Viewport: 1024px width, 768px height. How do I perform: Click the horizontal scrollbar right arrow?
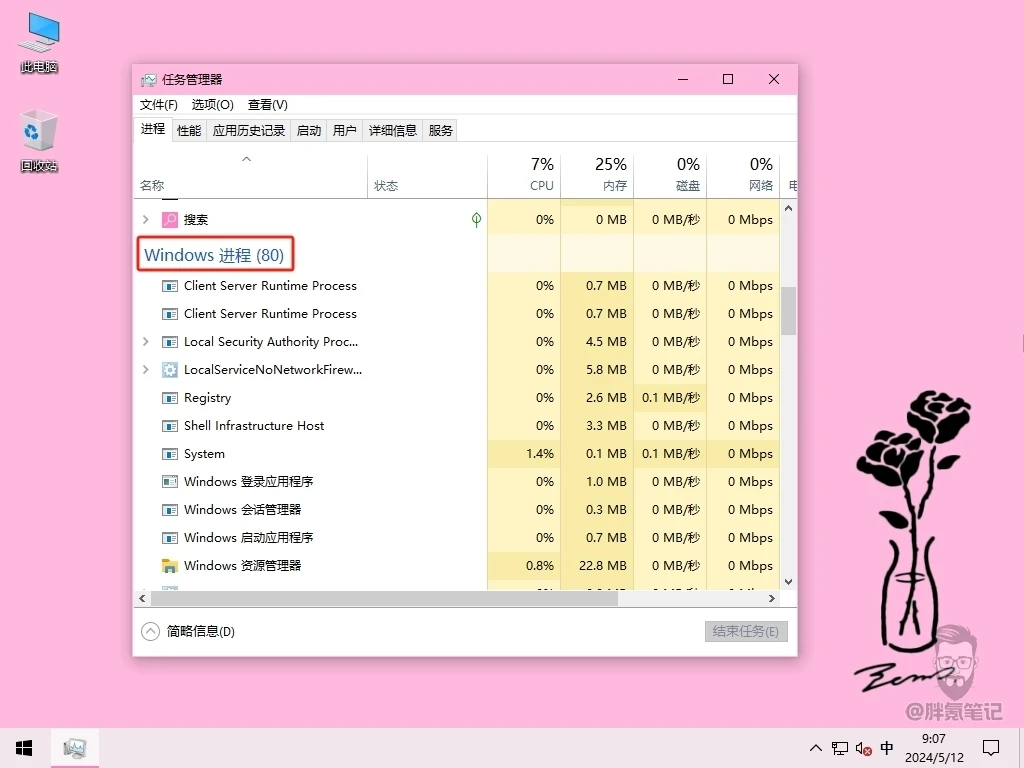pos(772,598)
